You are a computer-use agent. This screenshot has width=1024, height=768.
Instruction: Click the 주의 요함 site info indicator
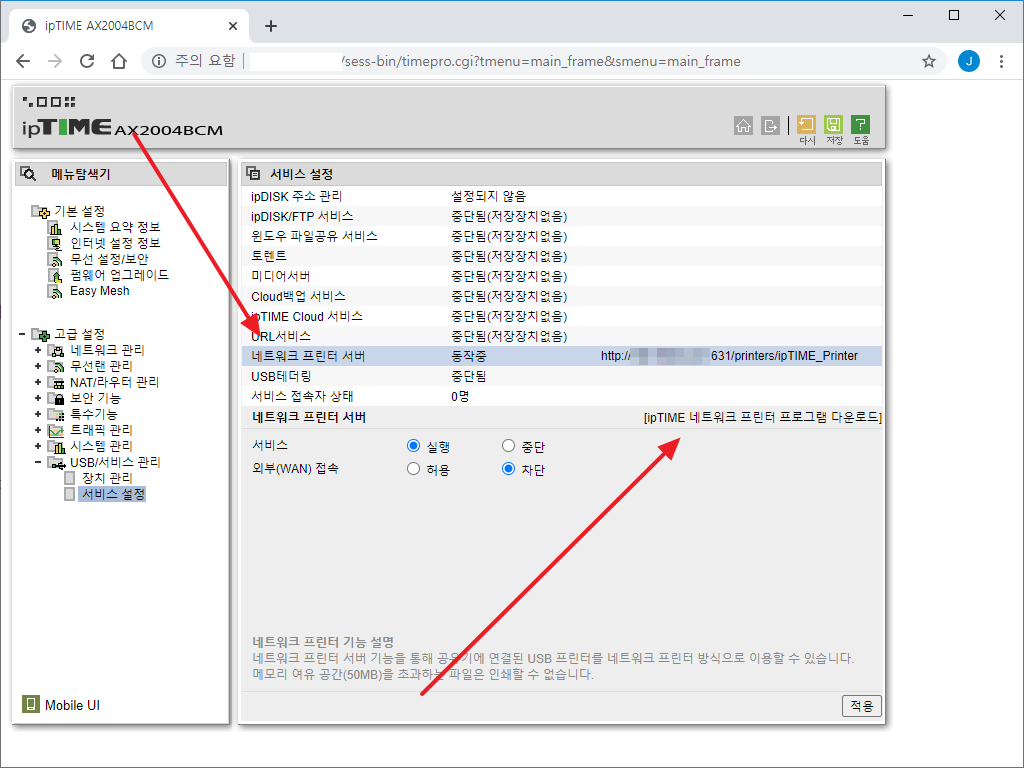[194, 61]
